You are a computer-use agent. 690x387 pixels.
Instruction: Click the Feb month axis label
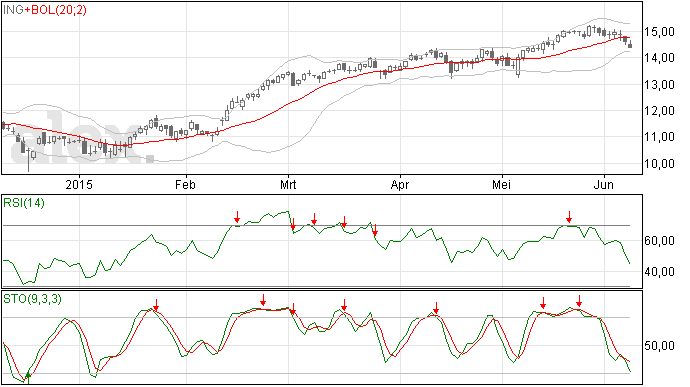(x=185, y=184)
